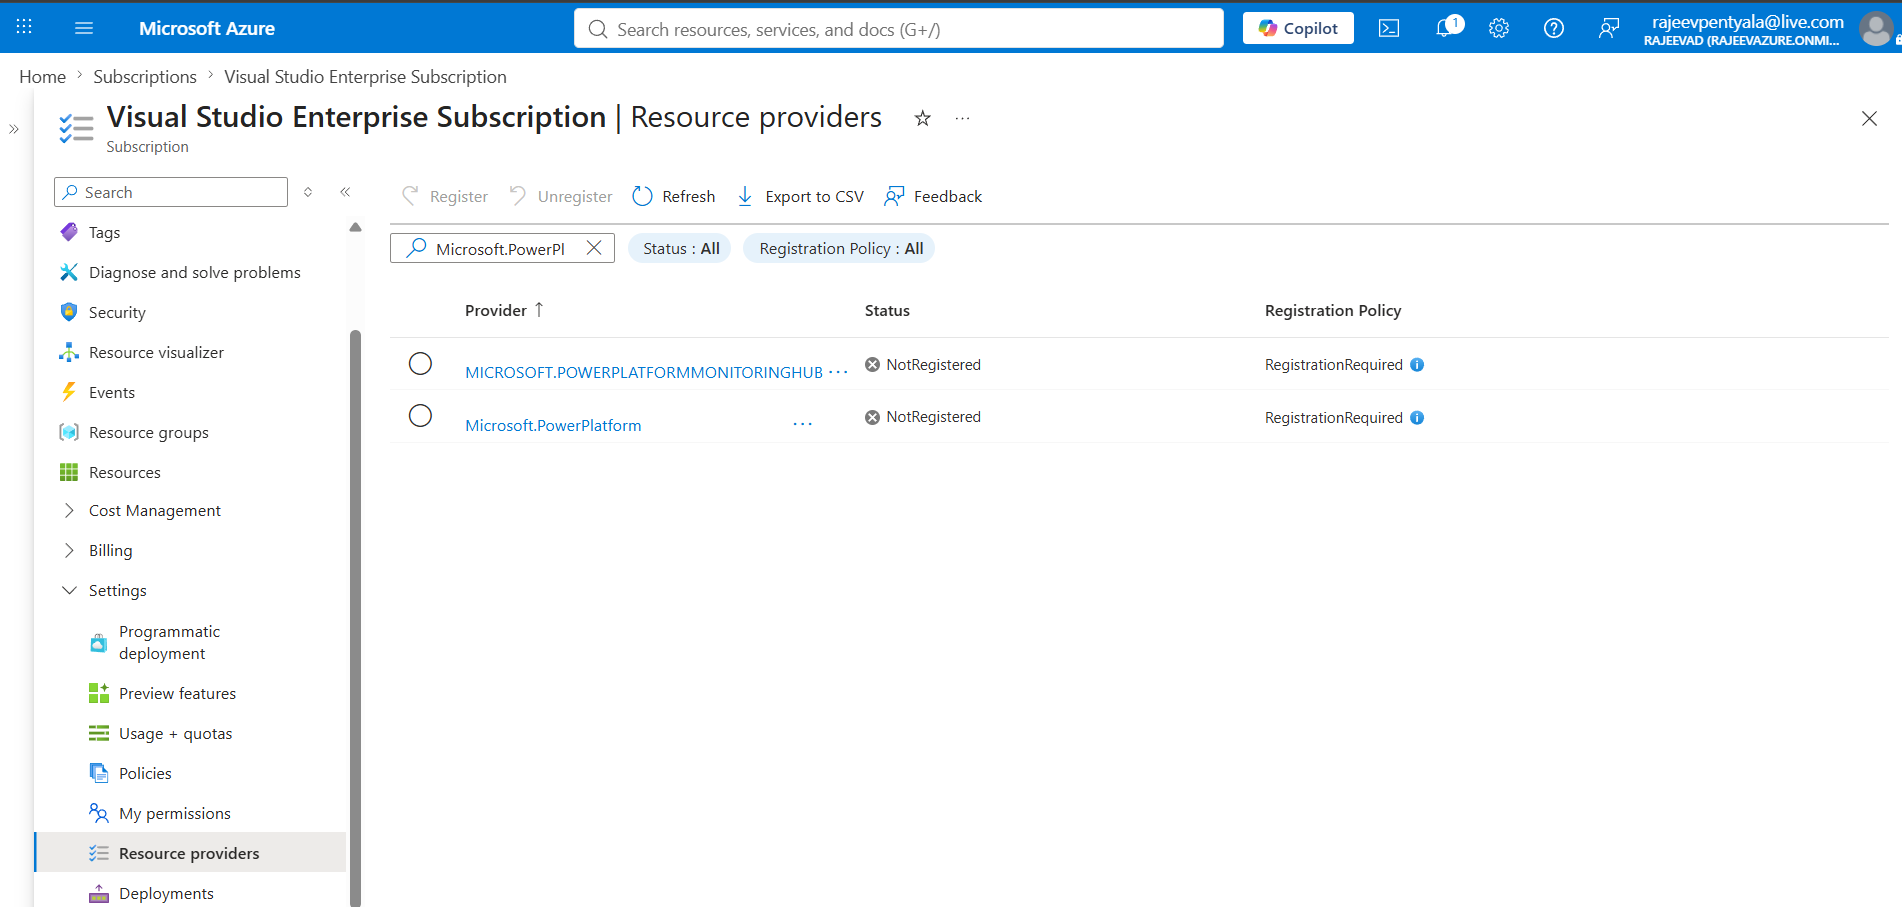Click the Register toolbar button
The width and height of the screenshot is (1902, 907).
(445, 196)
